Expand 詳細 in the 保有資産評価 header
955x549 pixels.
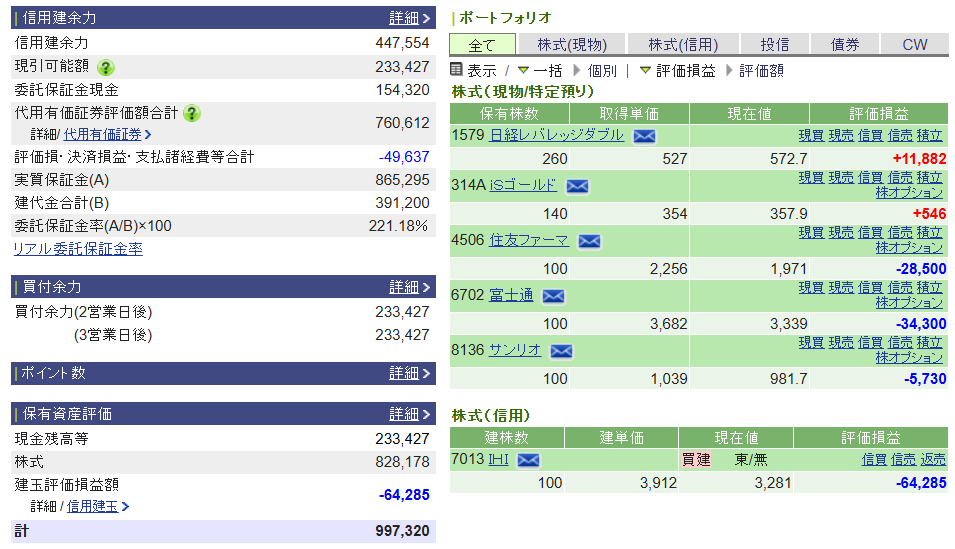(x=409, y=414)
